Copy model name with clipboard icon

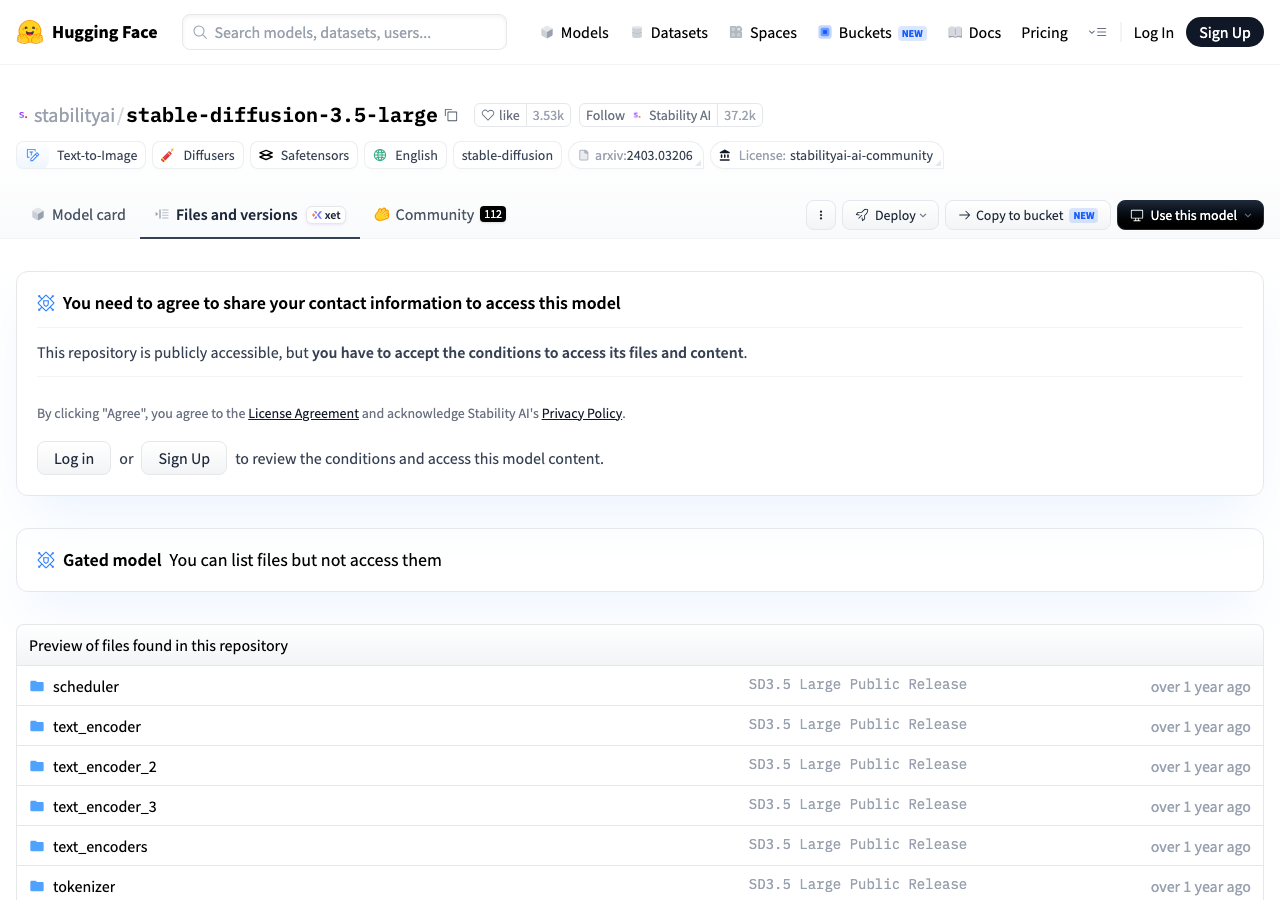451,115
